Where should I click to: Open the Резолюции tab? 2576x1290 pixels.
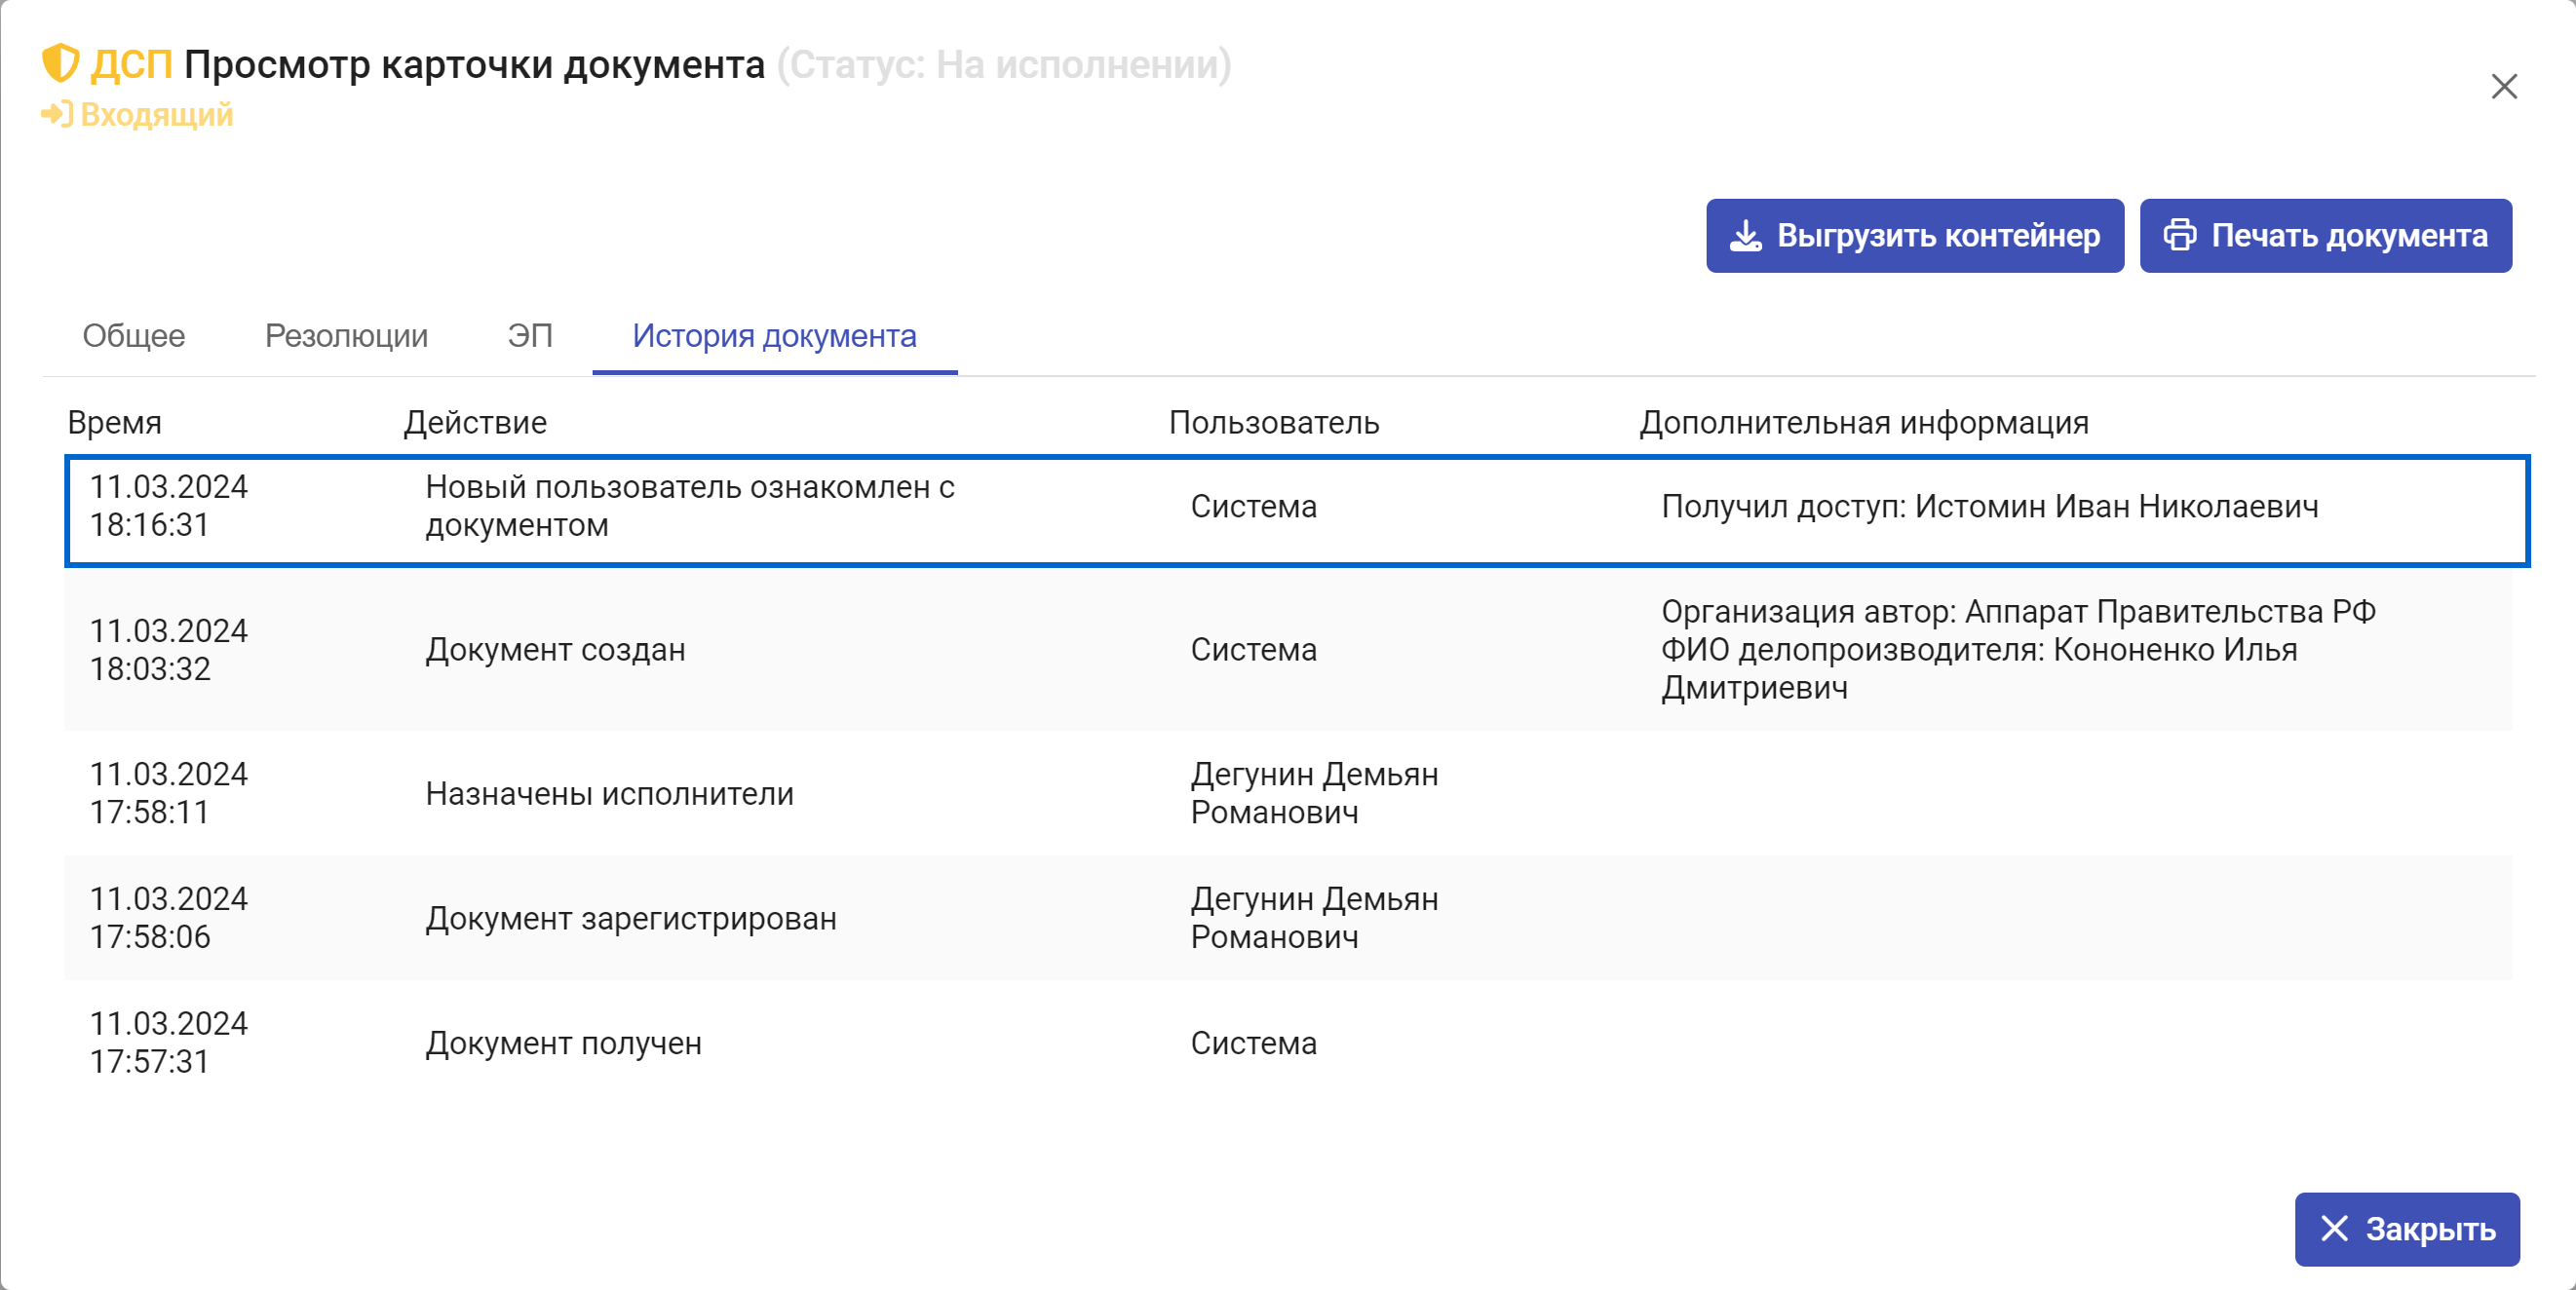coord(346,336)
